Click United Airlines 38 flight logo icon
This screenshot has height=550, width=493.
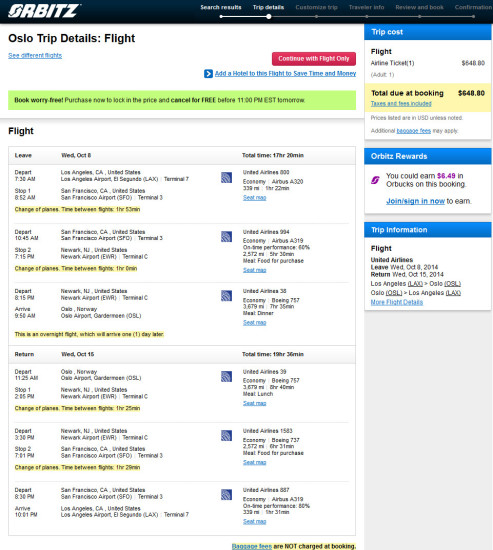click(226, 296)
